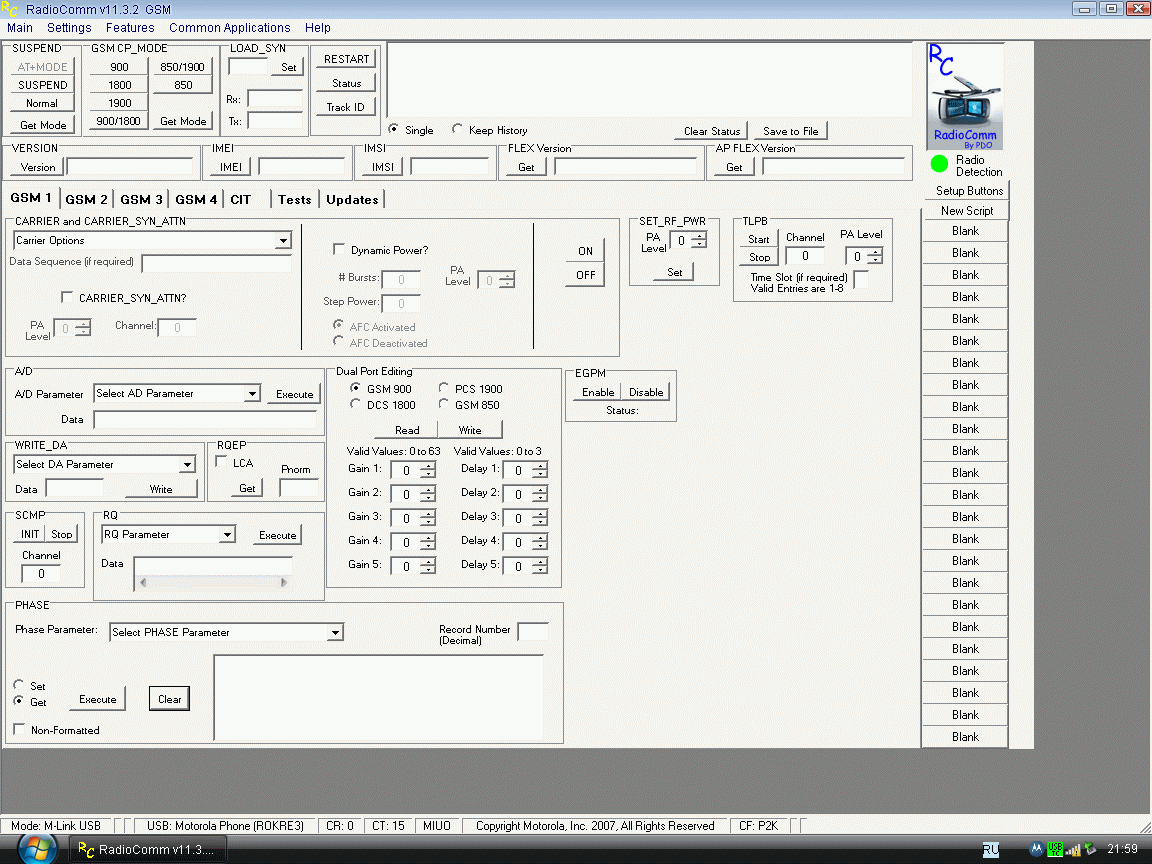
Task: Click the RQ Data scrollbar left arrow
Action: tap(143, 583)
